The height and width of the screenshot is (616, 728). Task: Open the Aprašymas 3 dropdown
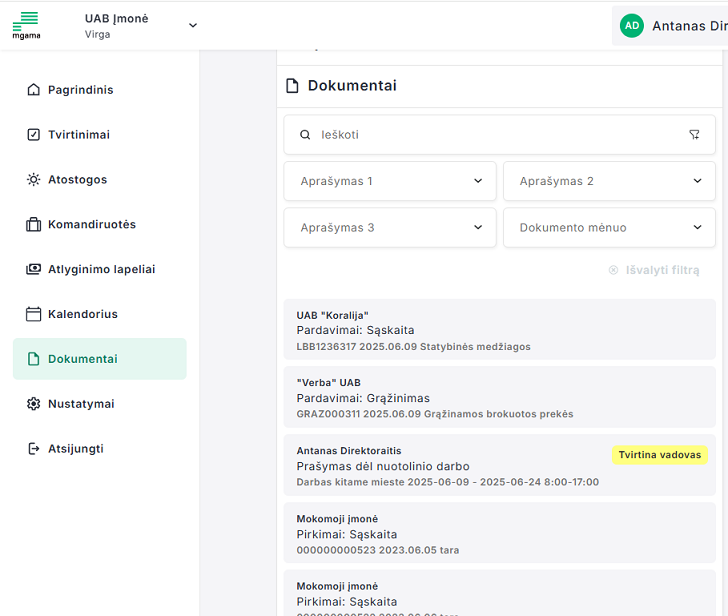pos(390,228)
